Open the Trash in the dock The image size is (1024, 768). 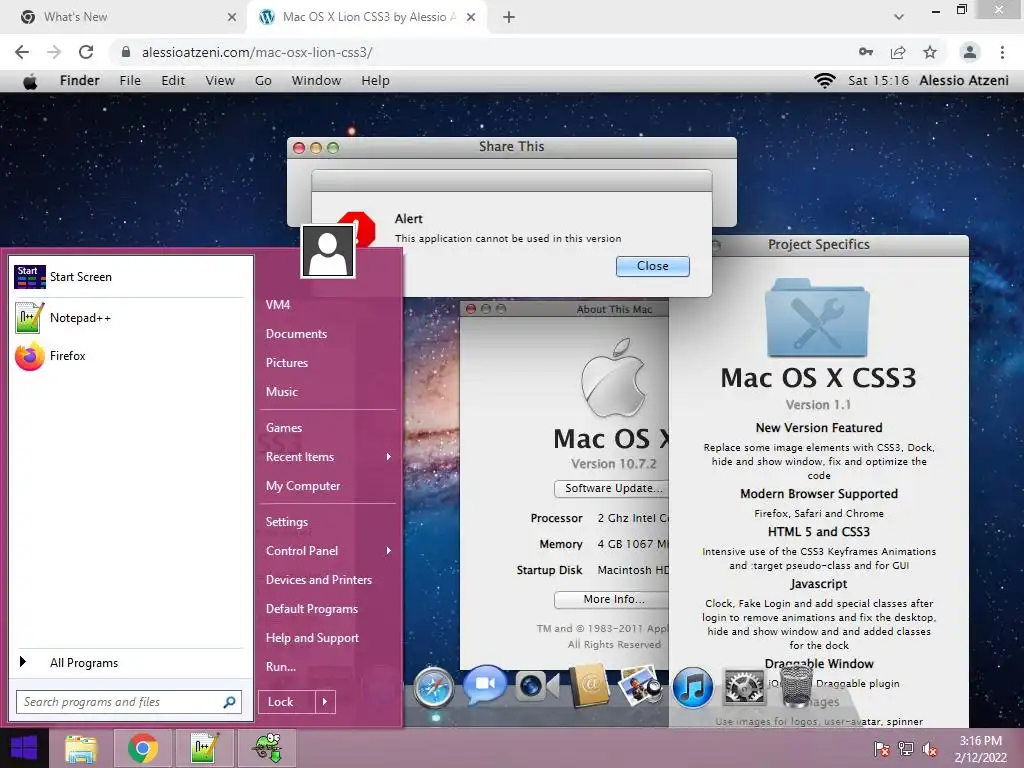tap(796, 686)
